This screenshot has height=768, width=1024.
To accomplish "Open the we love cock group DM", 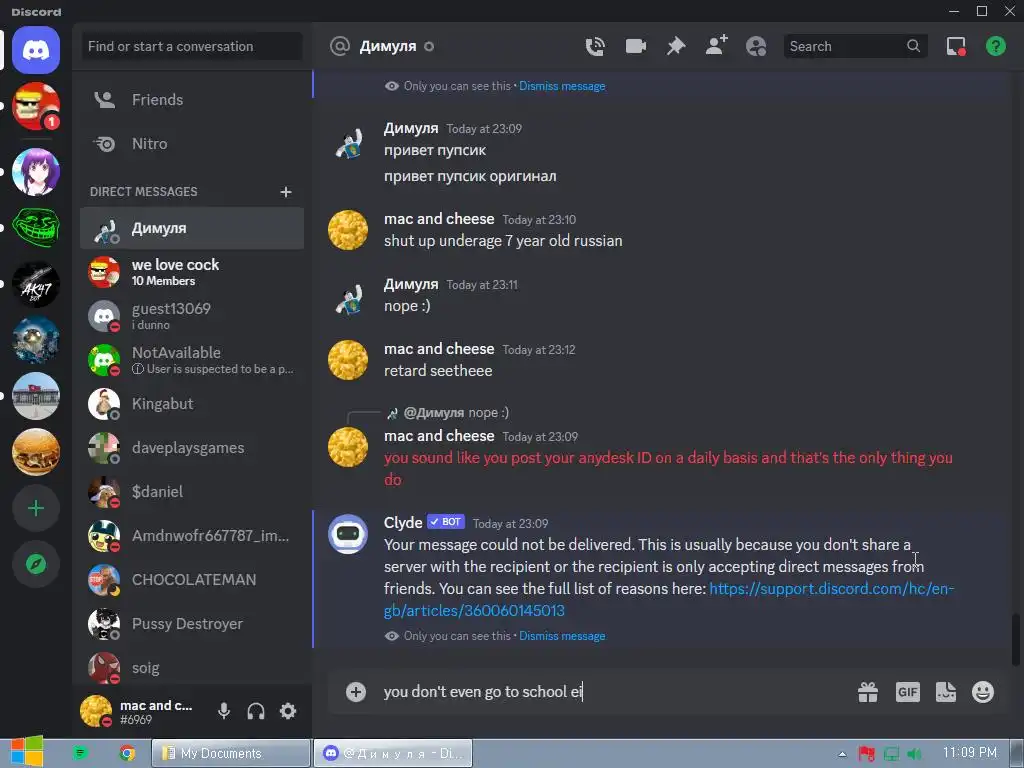I will click(x=192, y=272).
